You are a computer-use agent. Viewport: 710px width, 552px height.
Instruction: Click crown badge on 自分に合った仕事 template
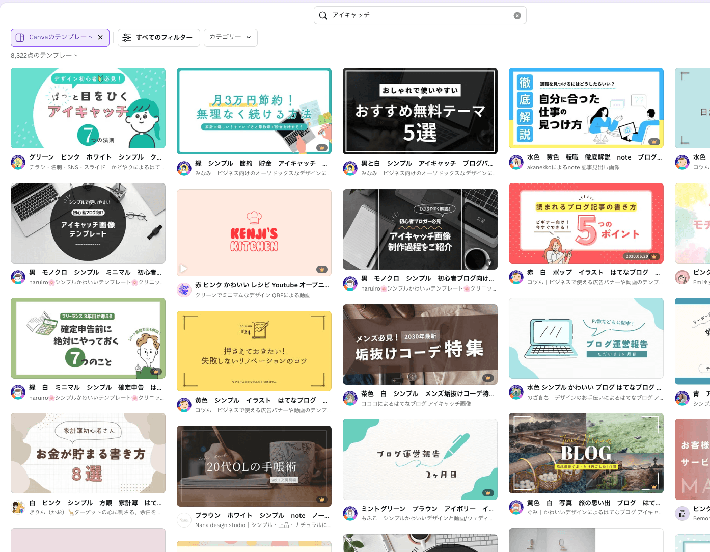pyautogui.click(x=654, y=141)
